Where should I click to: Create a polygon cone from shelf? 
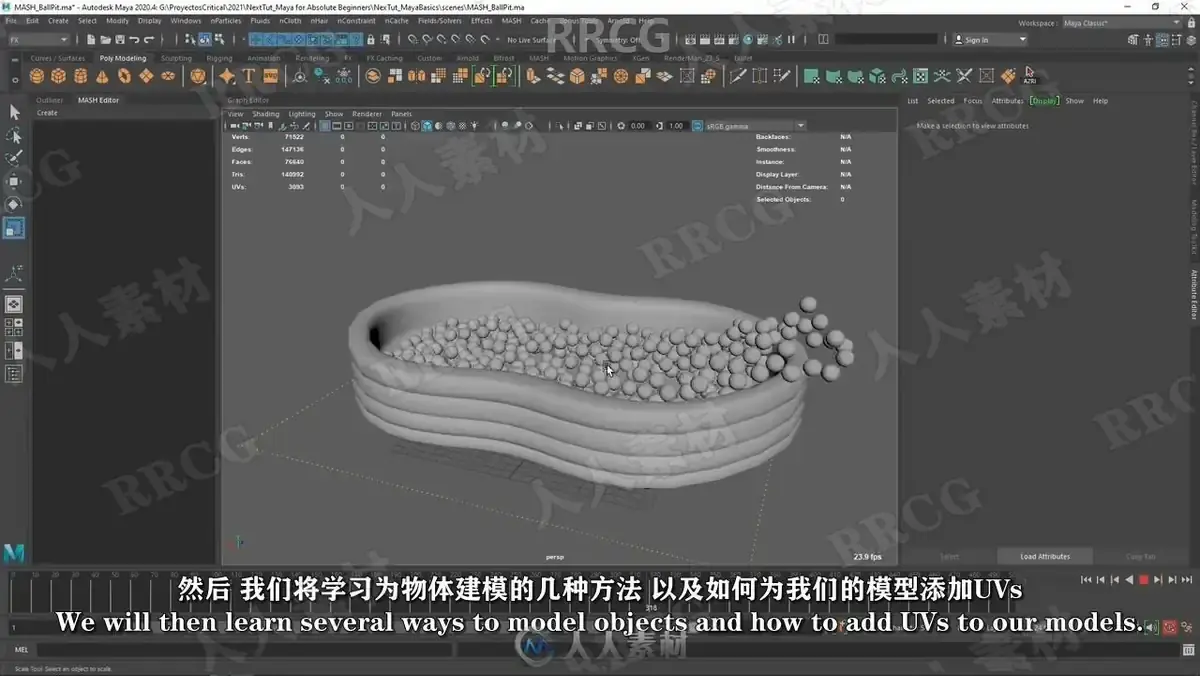point(102,76)
